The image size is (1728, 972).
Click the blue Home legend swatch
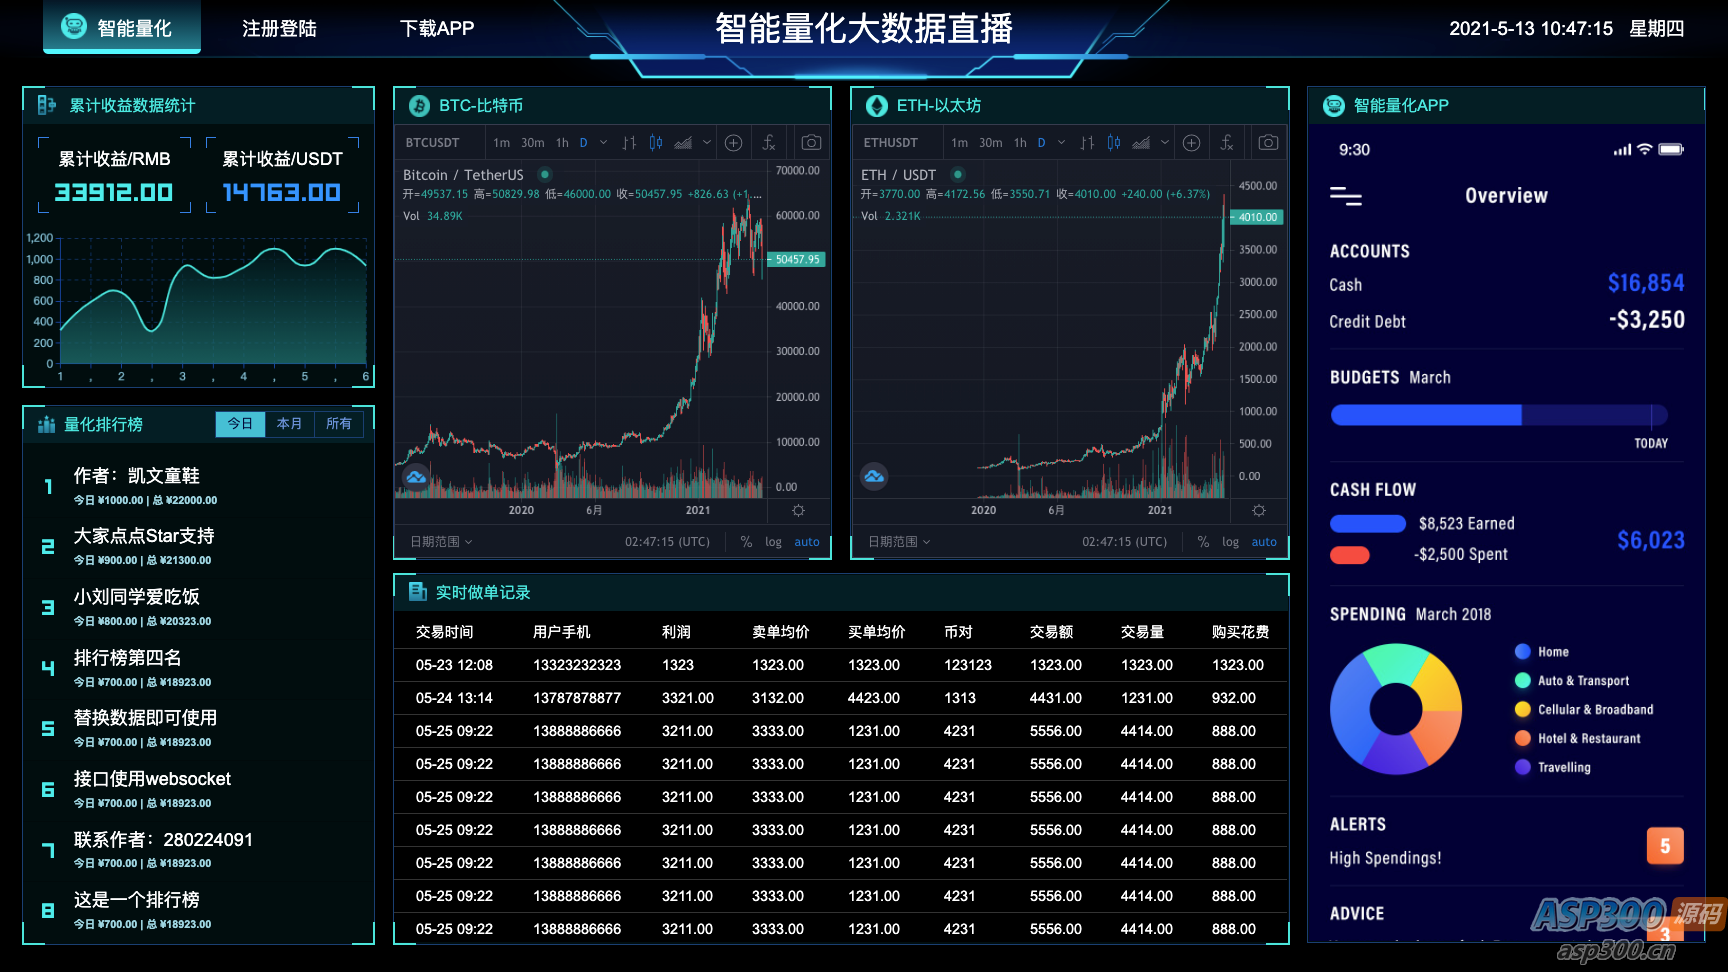pos(1523,652)
